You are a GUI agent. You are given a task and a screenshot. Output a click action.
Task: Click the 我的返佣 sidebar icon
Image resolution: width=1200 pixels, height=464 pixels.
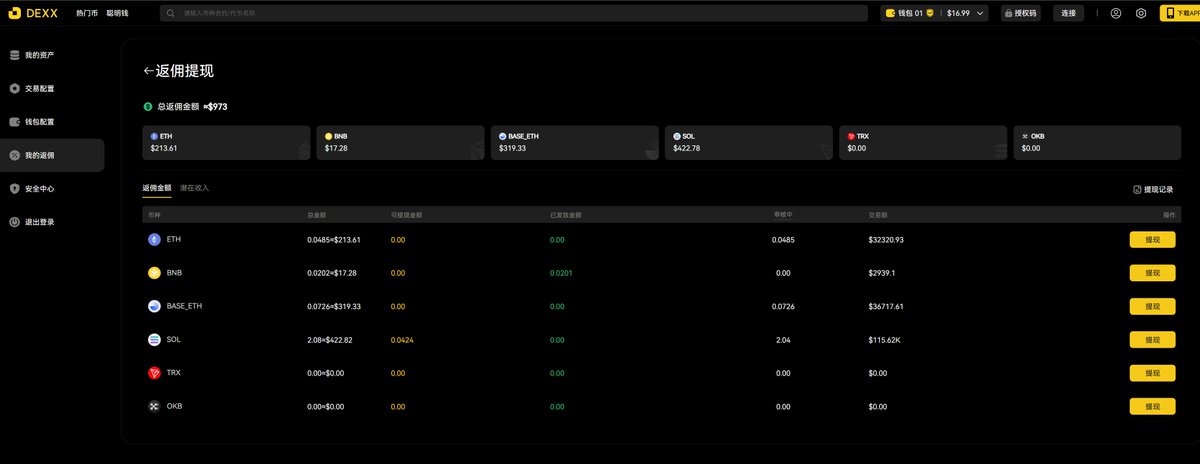point(14,155)
